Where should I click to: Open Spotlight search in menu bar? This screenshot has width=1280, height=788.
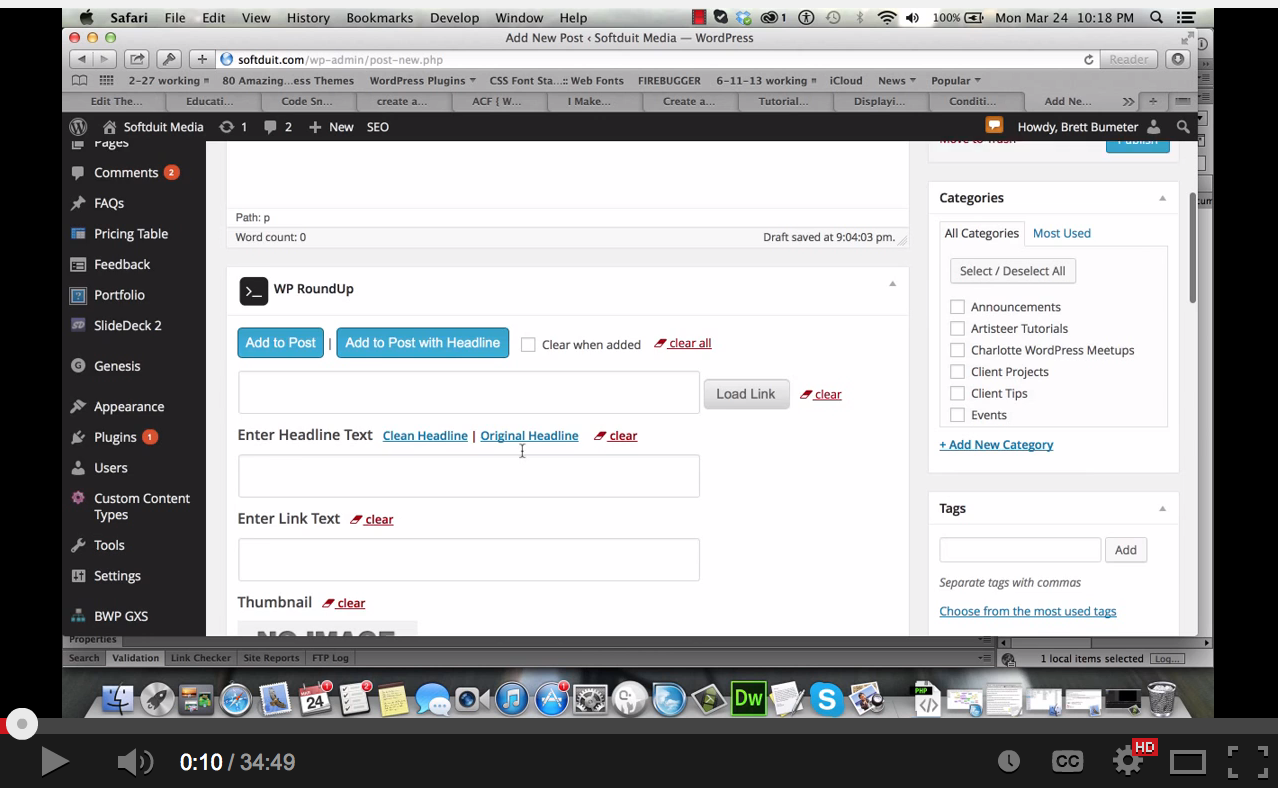pos(1157,18)
